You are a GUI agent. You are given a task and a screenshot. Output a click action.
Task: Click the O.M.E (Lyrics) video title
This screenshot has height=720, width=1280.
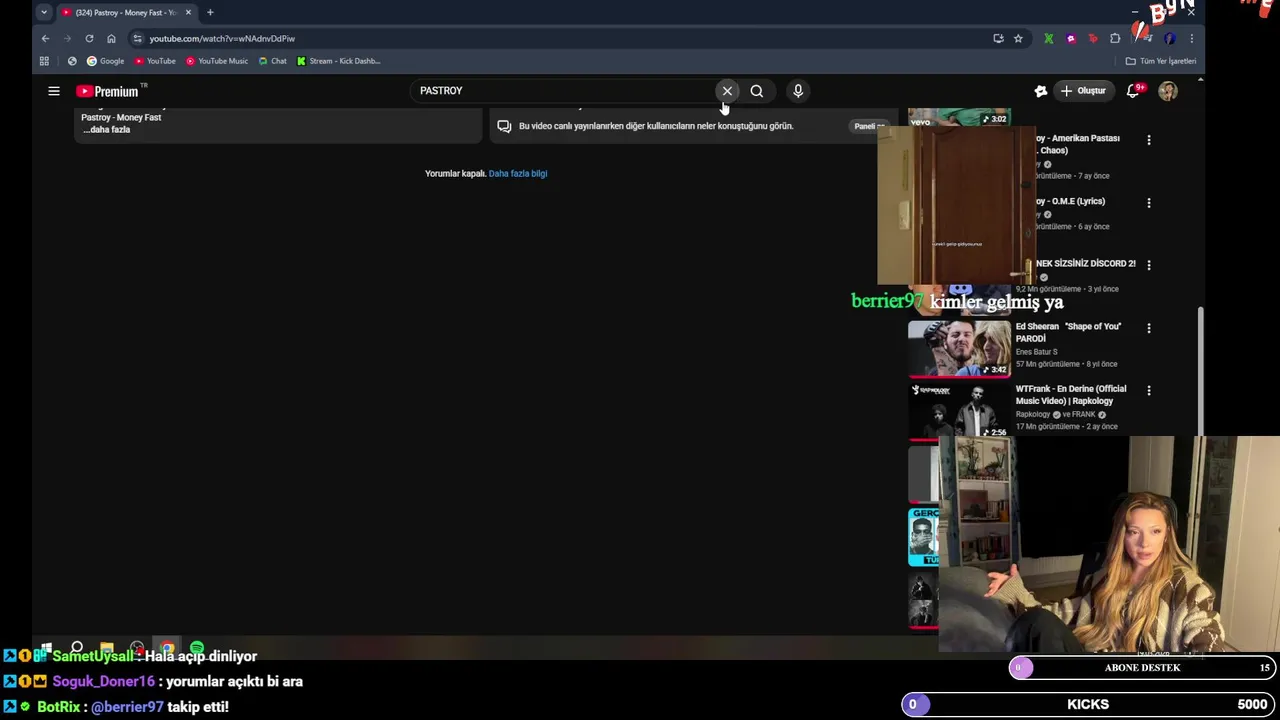pos(1070,201)
